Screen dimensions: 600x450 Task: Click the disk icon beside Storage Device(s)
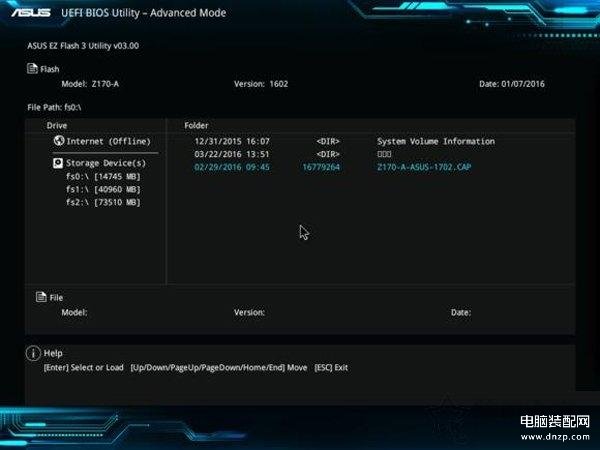(x=58, y=163)
